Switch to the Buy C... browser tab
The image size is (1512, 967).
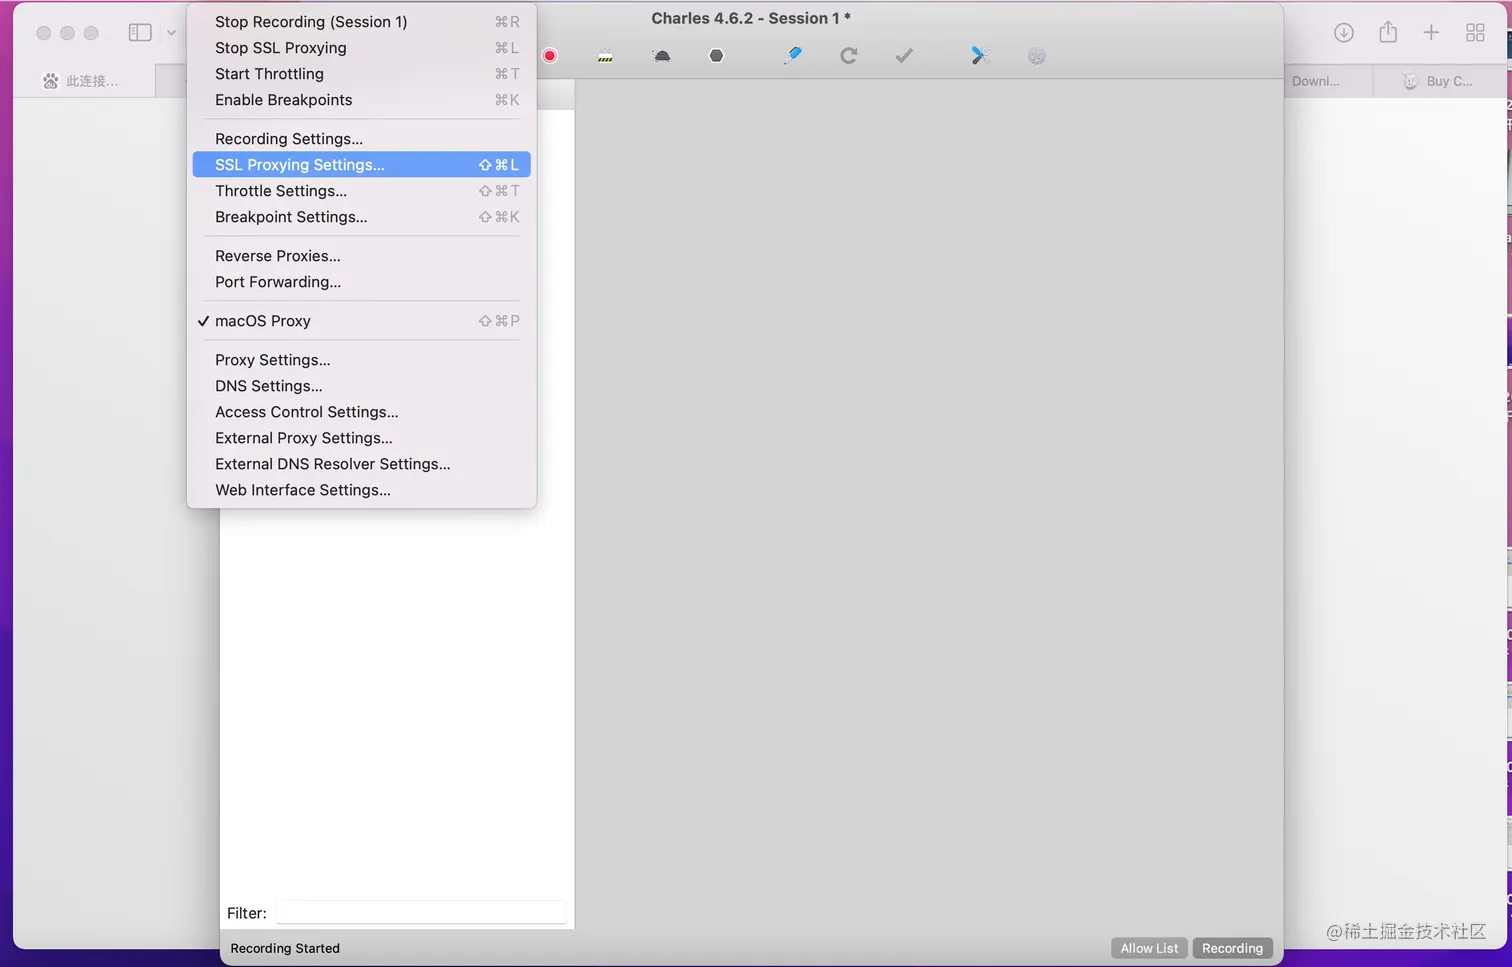1440,81
